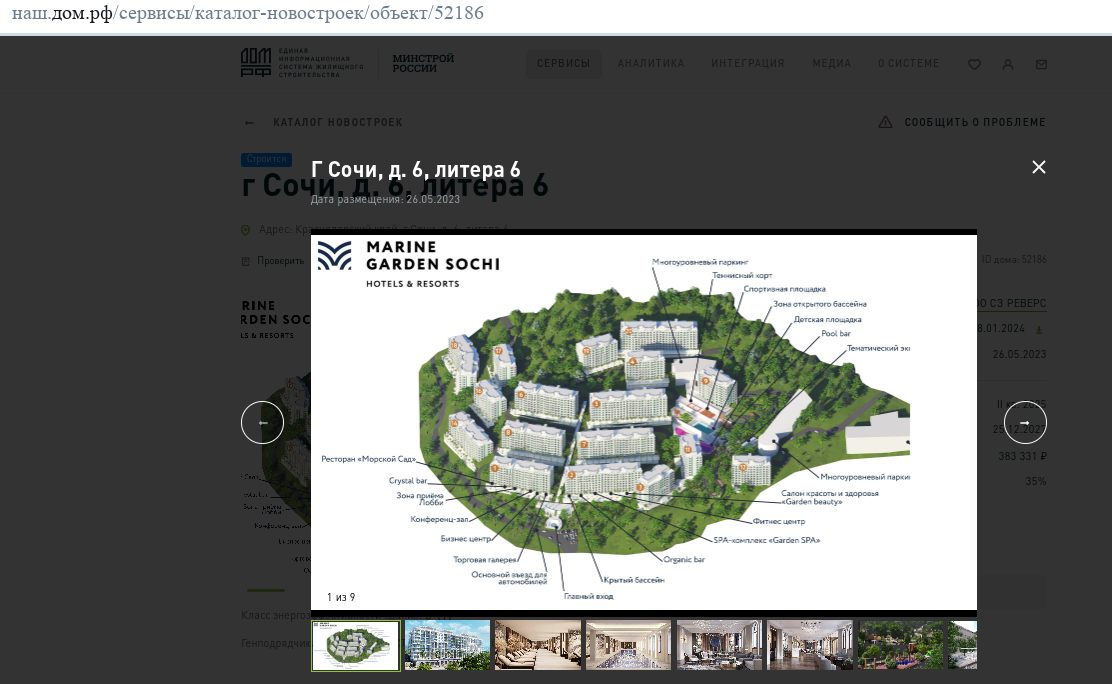Select the fifth thumbnail with chandelier hall
Viewport: 1112px width, 684px height.
point(719,645)
